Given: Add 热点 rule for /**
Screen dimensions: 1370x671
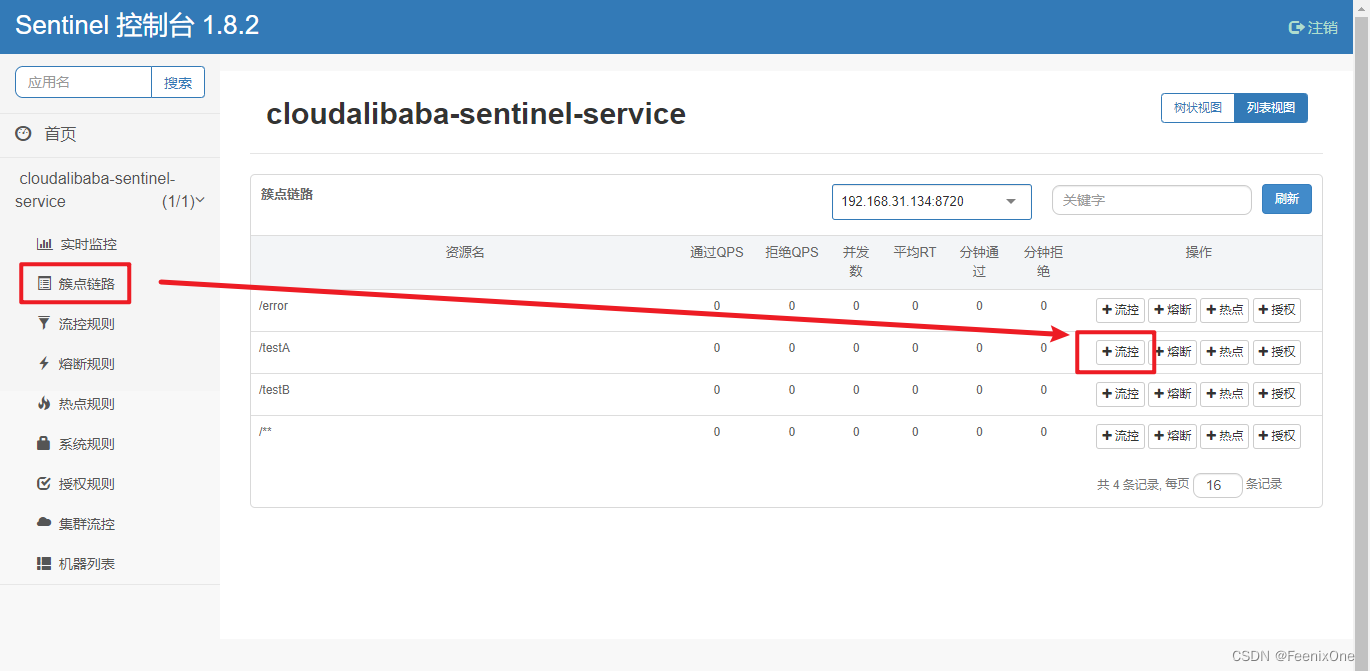Looking at the screenshot, I should pyautogui.click(x=1224, y=436).
